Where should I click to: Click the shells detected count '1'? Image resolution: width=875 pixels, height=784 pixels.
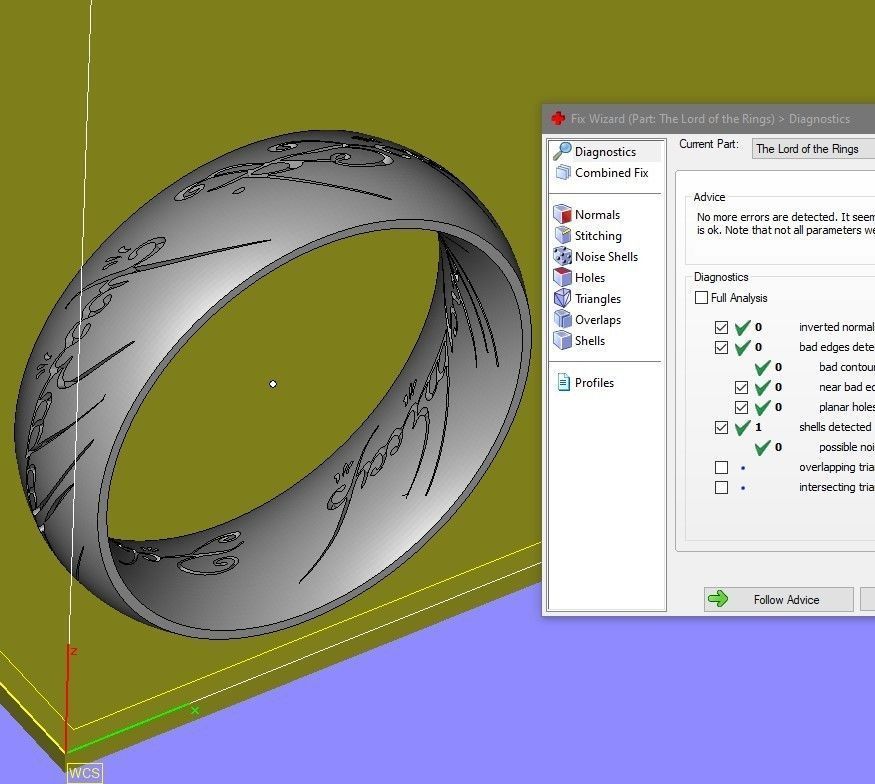coord(758,427)
